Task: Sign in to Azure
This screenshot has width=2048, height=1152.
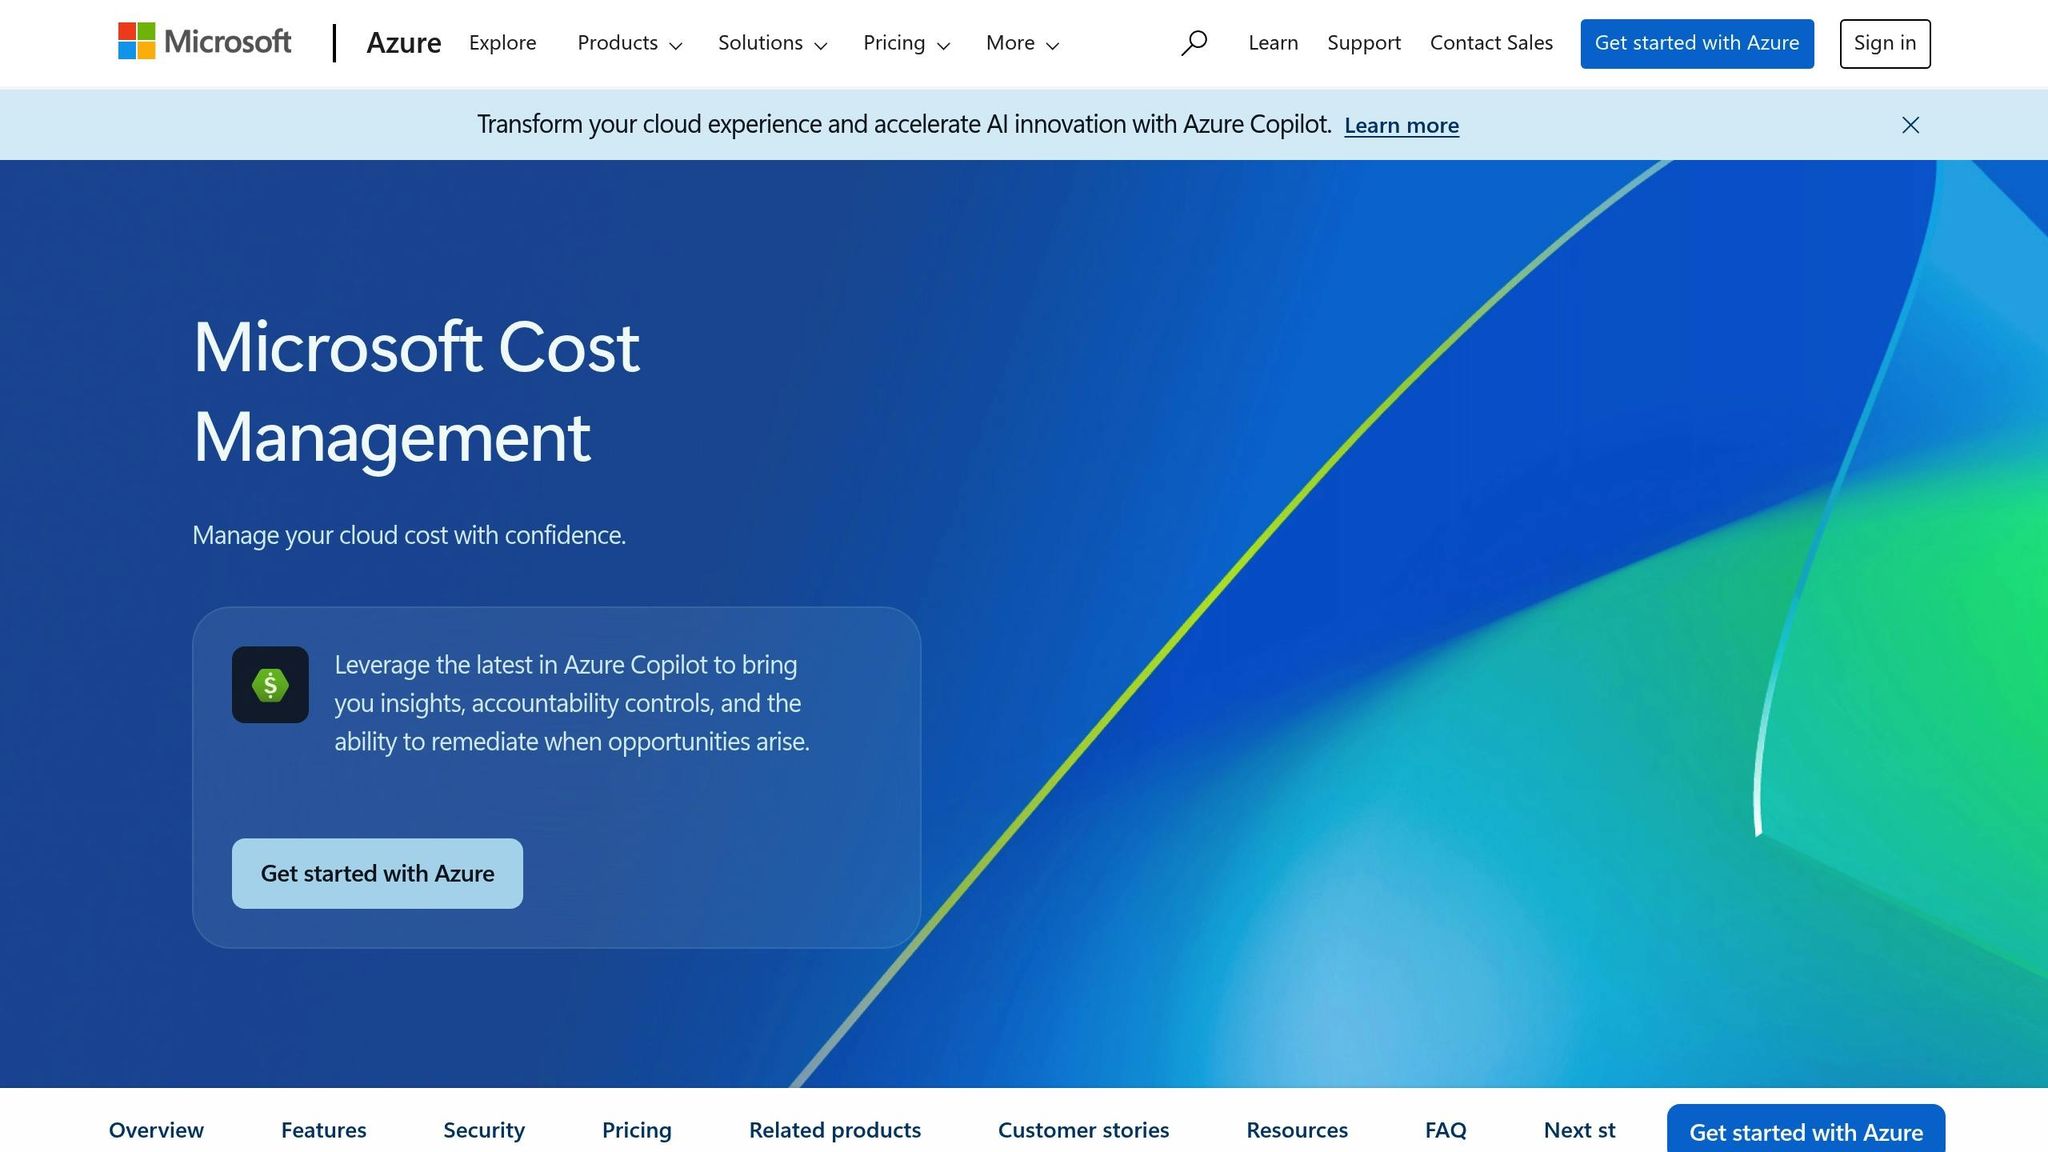Action: coord(1884,43)
